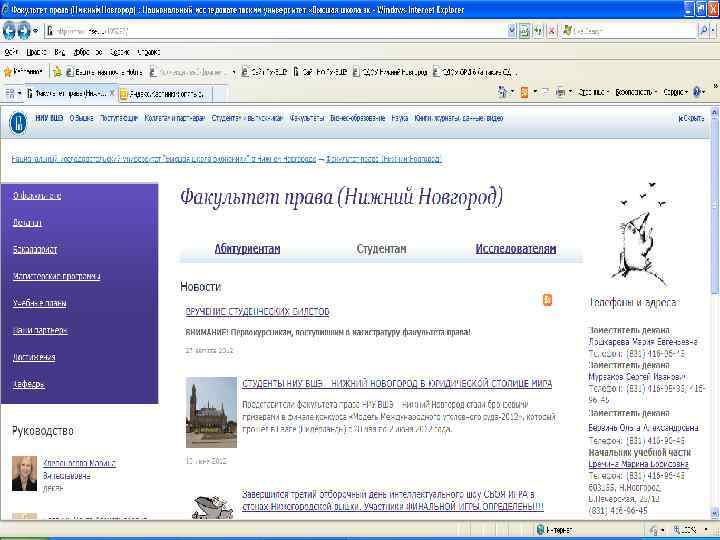Open the Избранное menu in the menu bar
720x540 pixels.
pyautogui.click(x=87, y=52)
